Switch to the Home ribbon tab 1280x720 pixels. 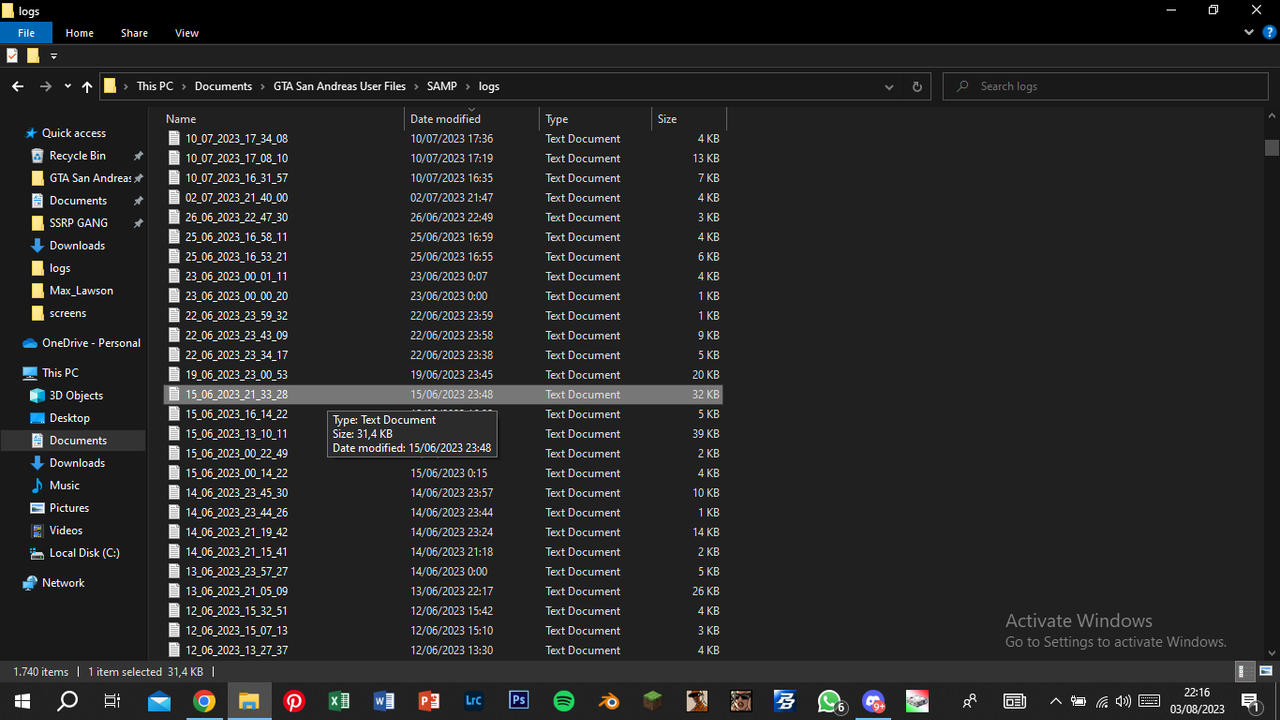click(x=79, y=33)
